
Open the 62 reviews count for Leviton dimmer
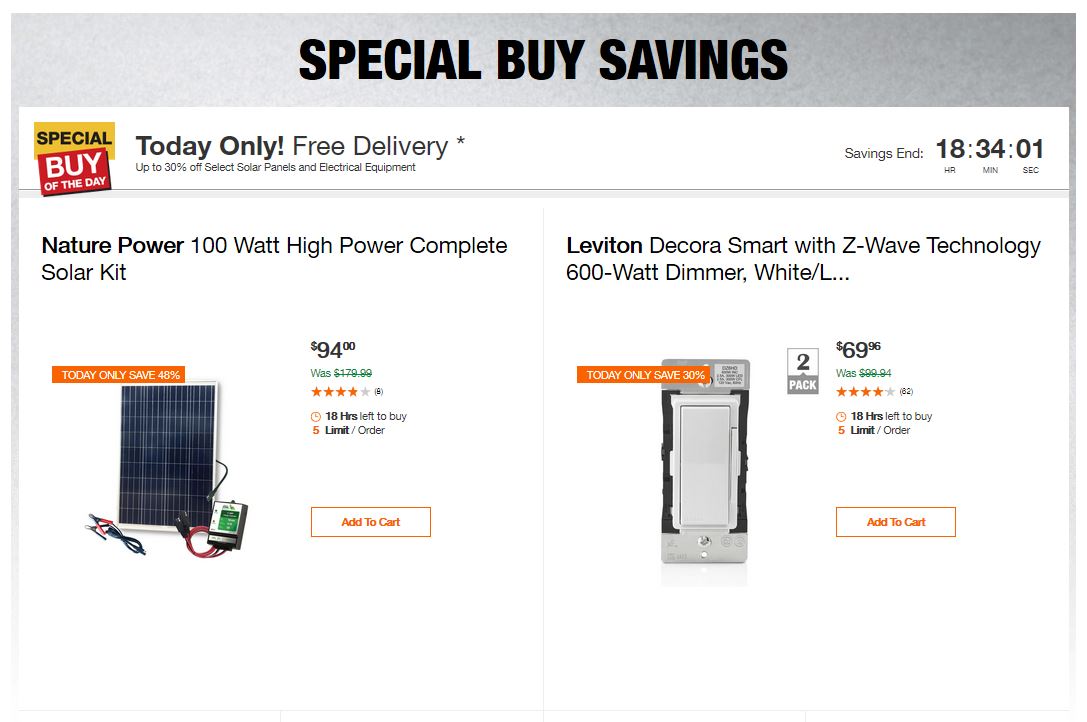(x=906, y=392)
